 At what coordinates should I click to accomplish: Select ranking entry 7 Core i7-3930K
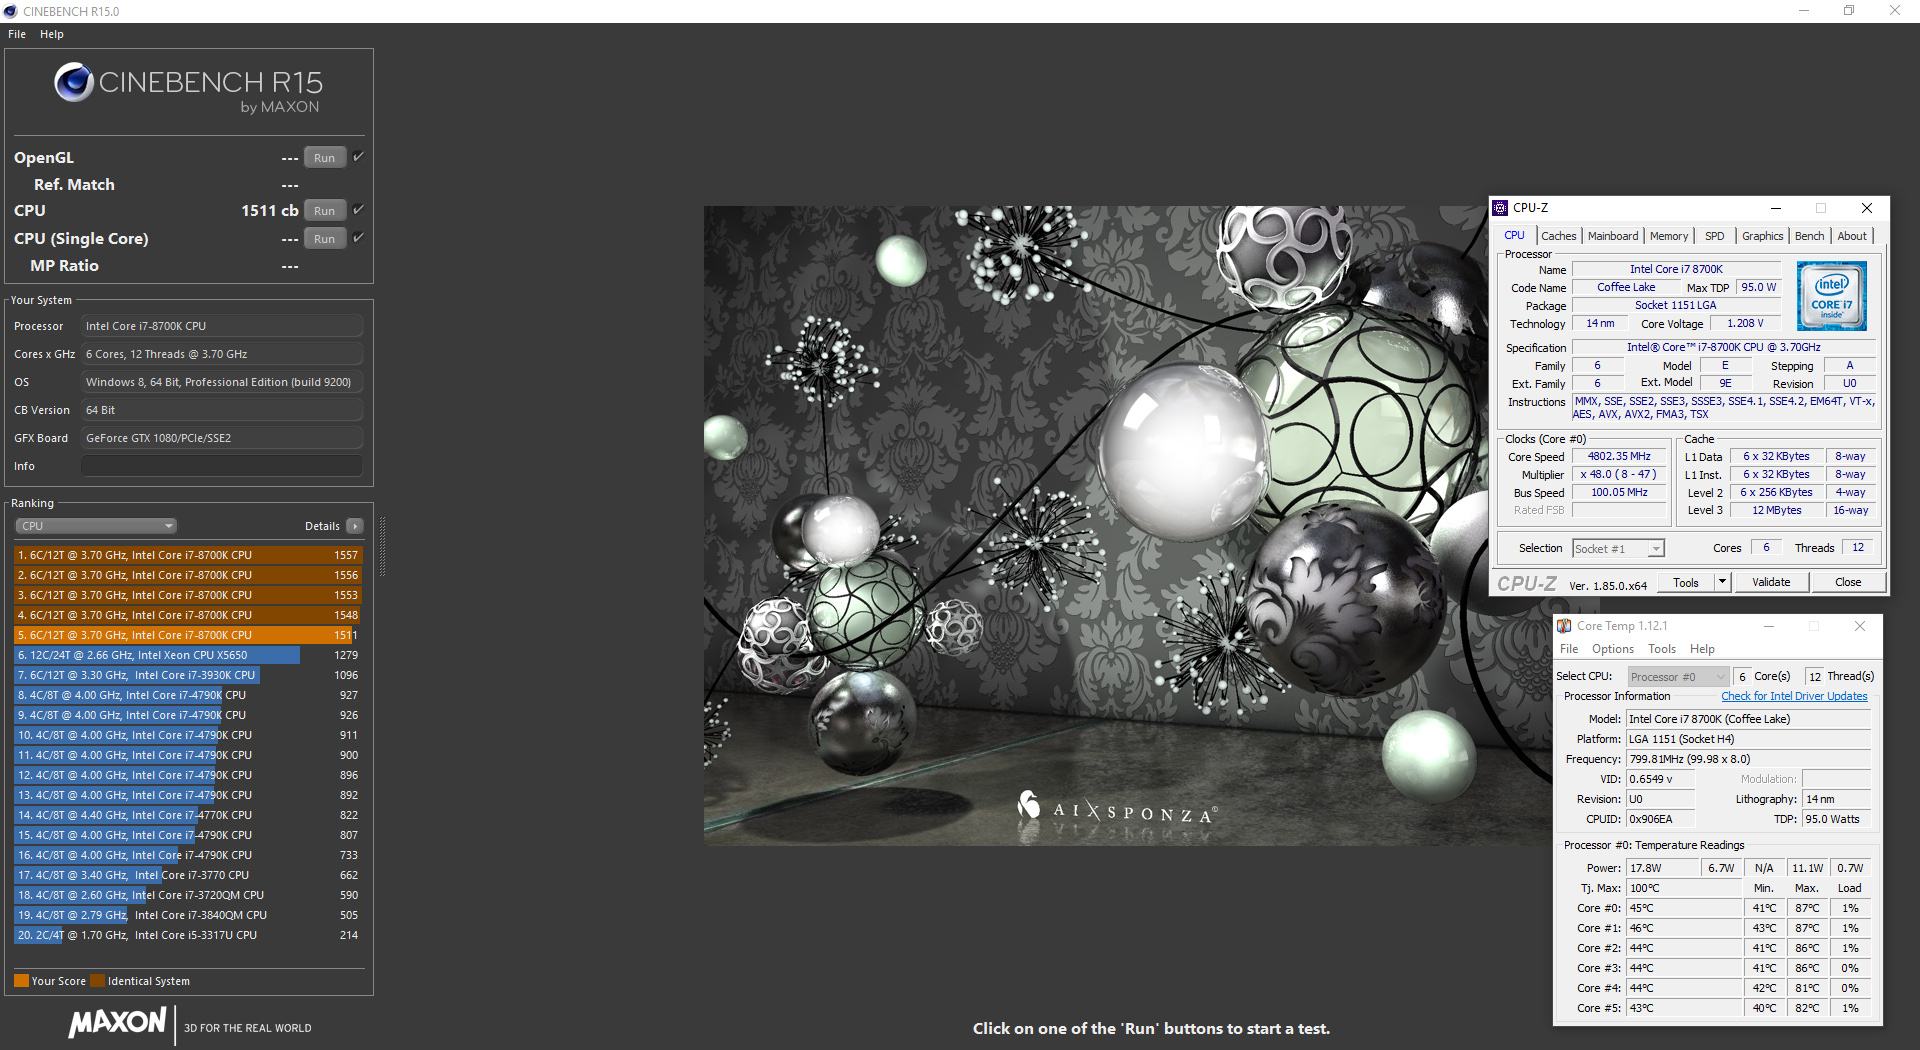[x=188, y=675]
